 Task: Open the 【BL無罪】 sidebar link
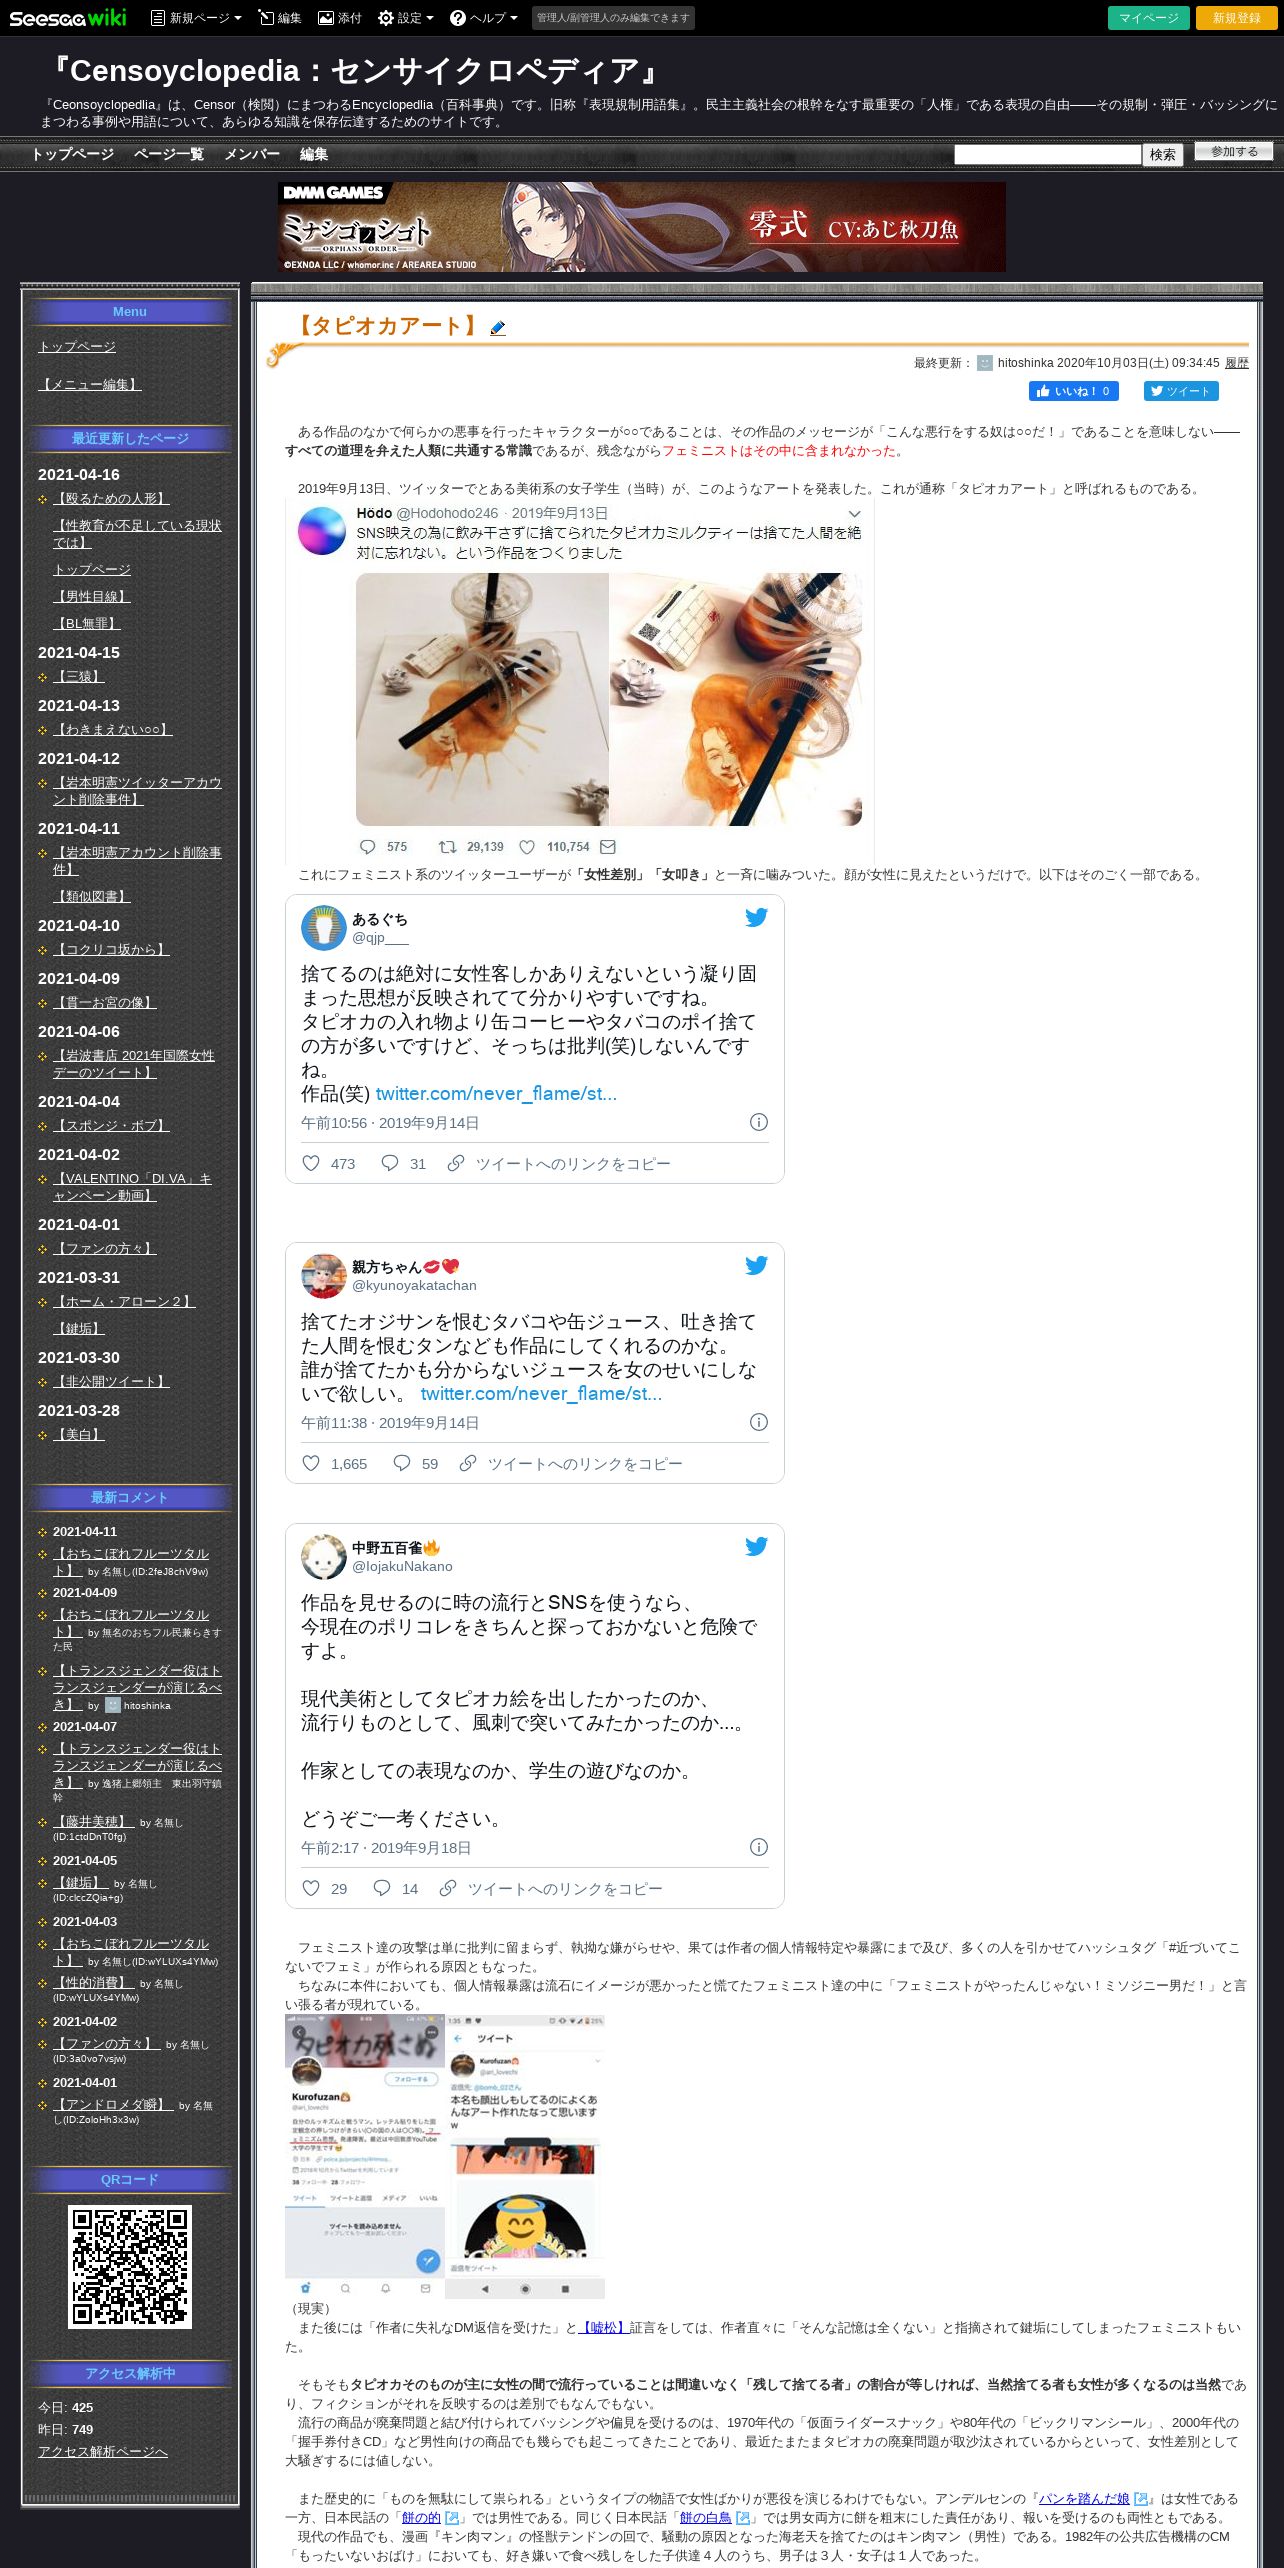(87, 623)
